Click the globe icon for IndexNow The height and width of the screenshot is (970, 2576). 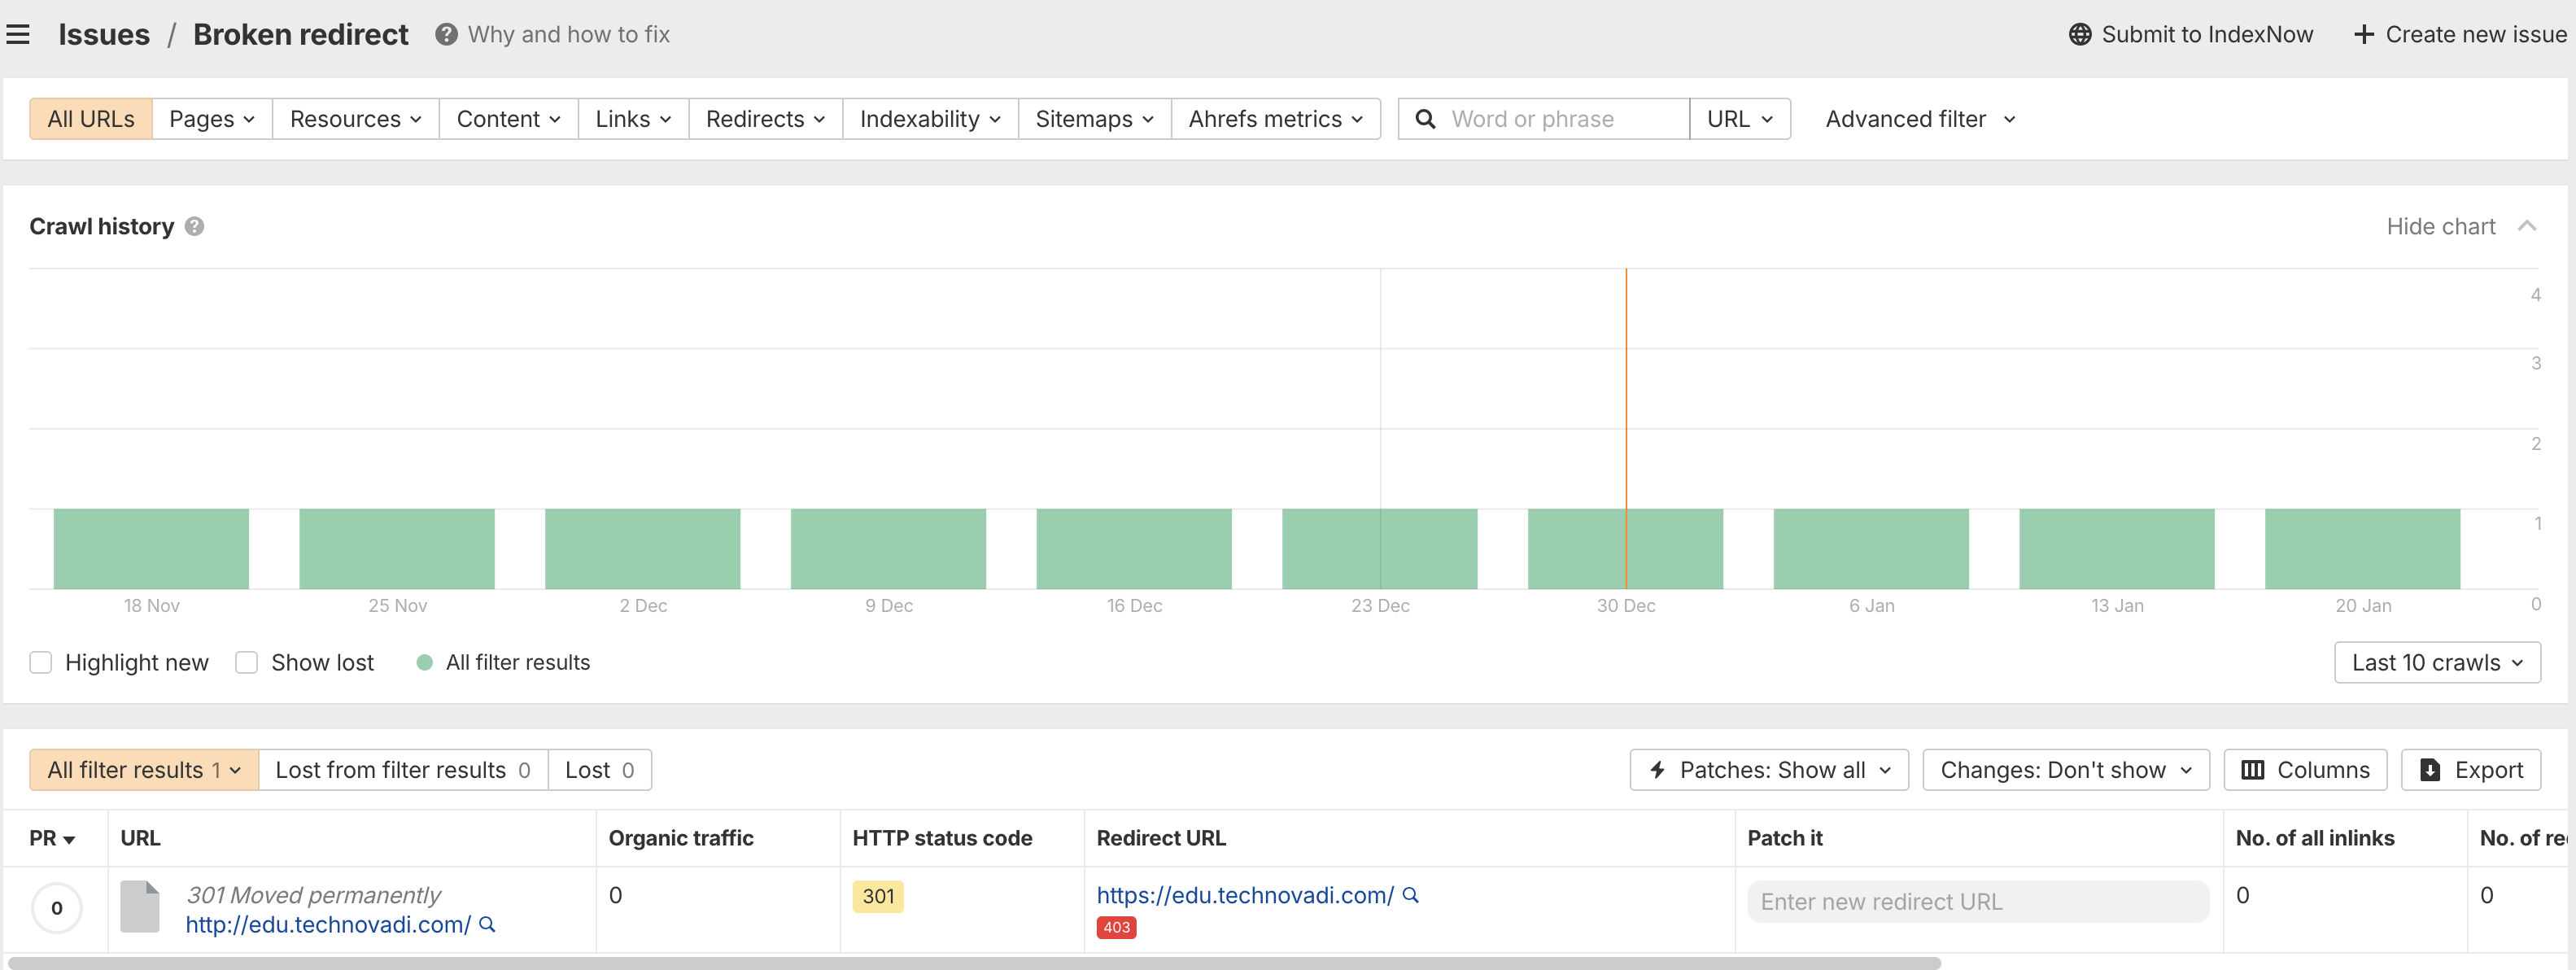tap(2080, 35)
